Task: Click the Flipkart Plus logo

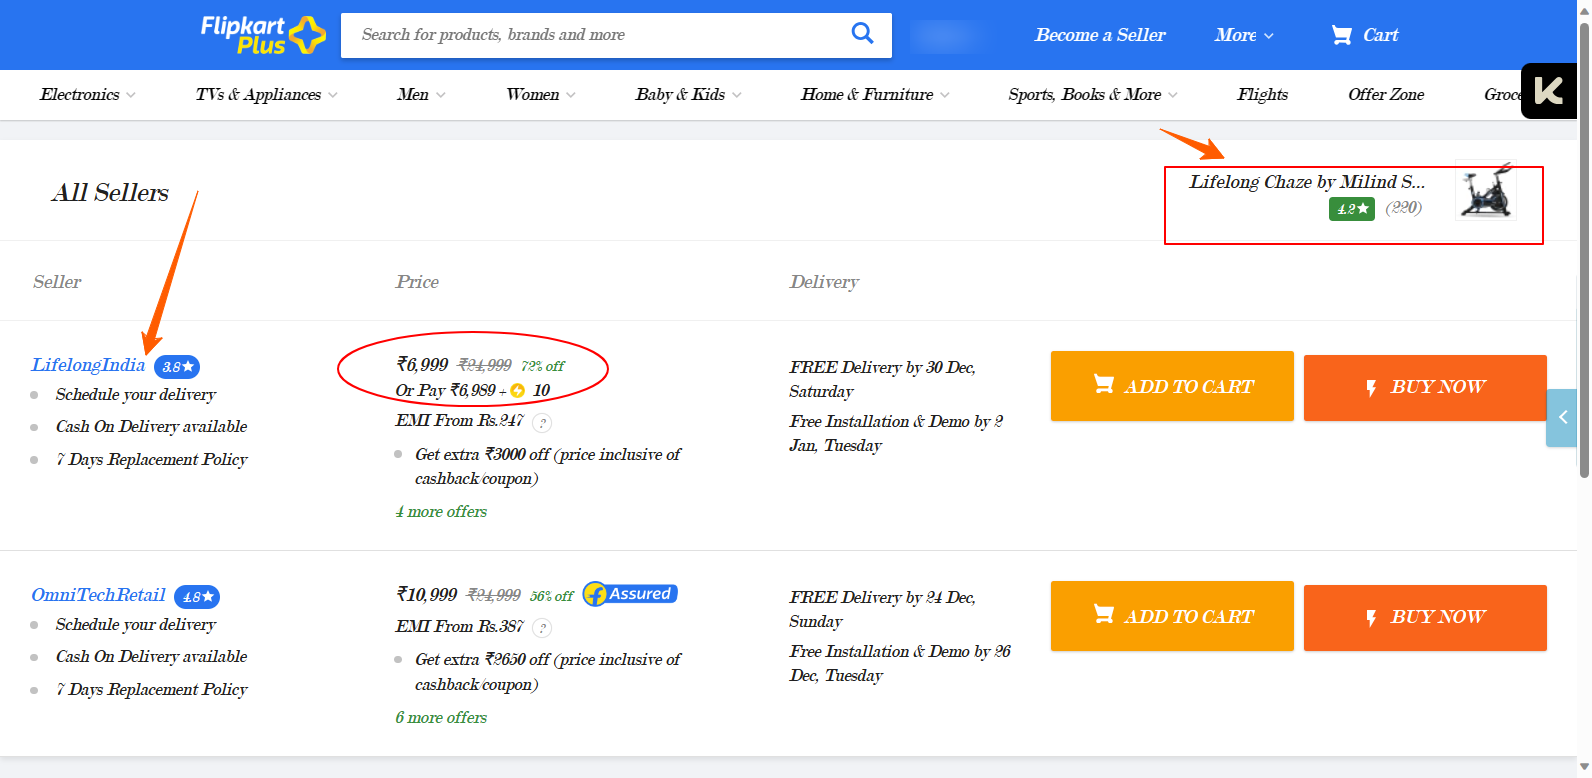Action: point(262,35)
